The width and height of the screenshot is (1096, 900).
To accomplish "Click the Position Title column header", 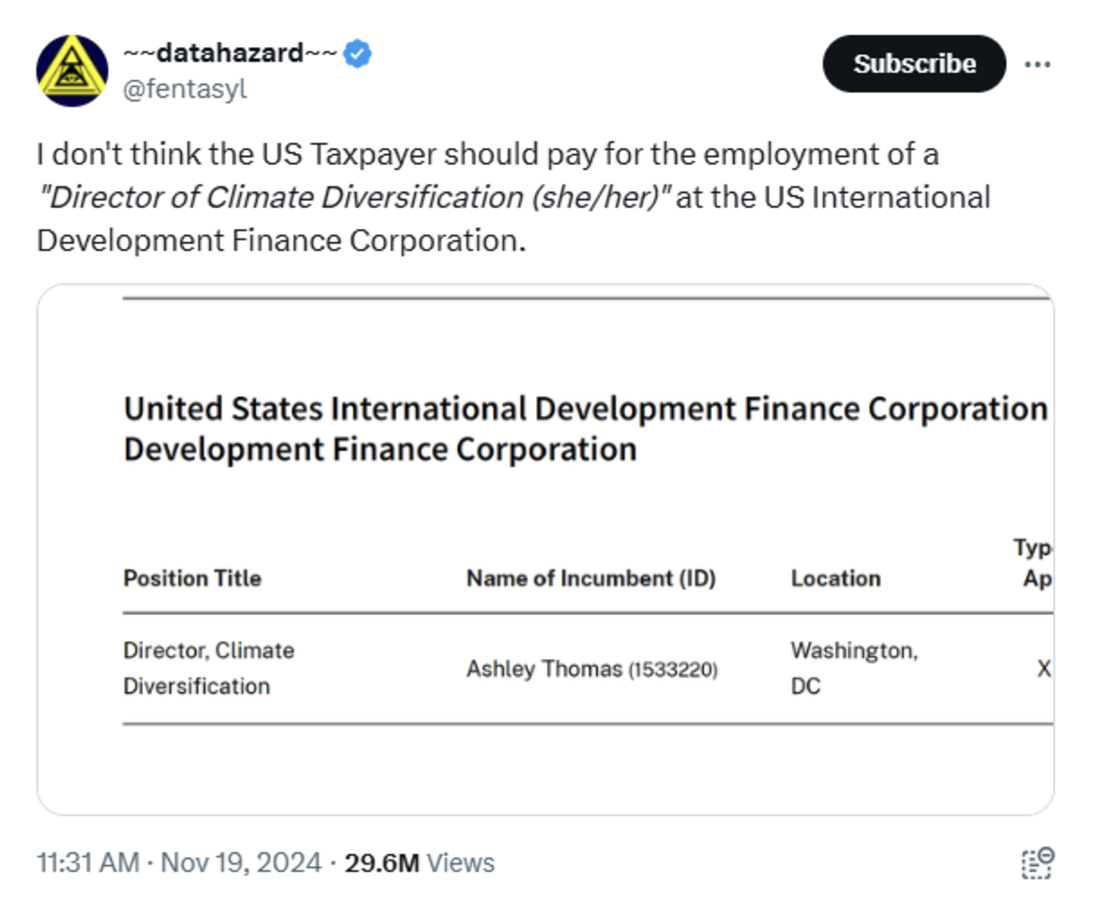I will pyautogui.click(x=192, y=578).
